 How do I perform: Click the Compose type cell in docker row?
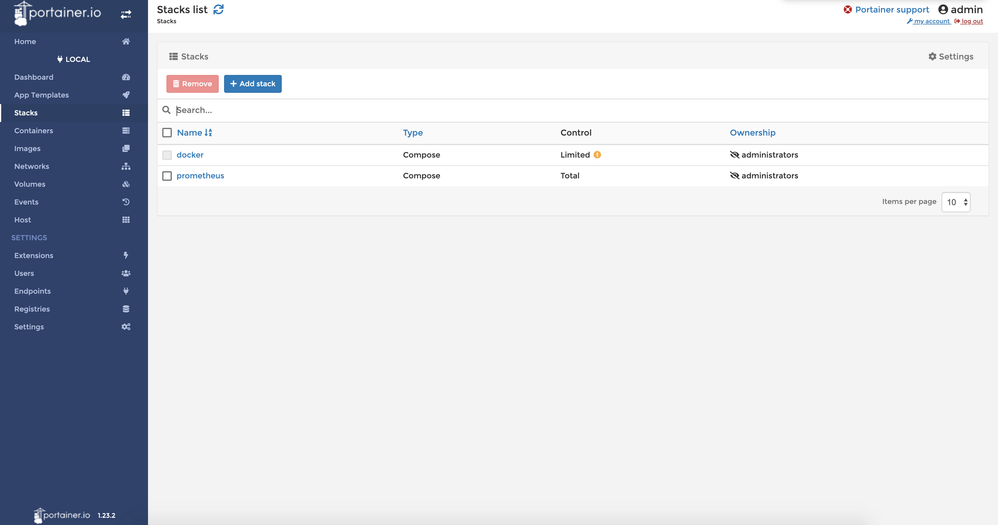point(421,155)
